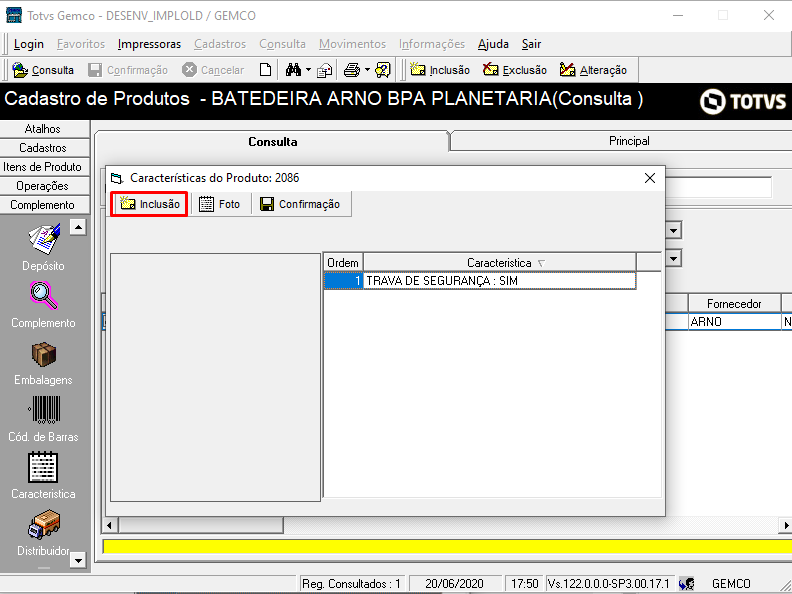Click the printer icon in toolbar
This screenshot has height=594, width=792.
coord(352,70)
